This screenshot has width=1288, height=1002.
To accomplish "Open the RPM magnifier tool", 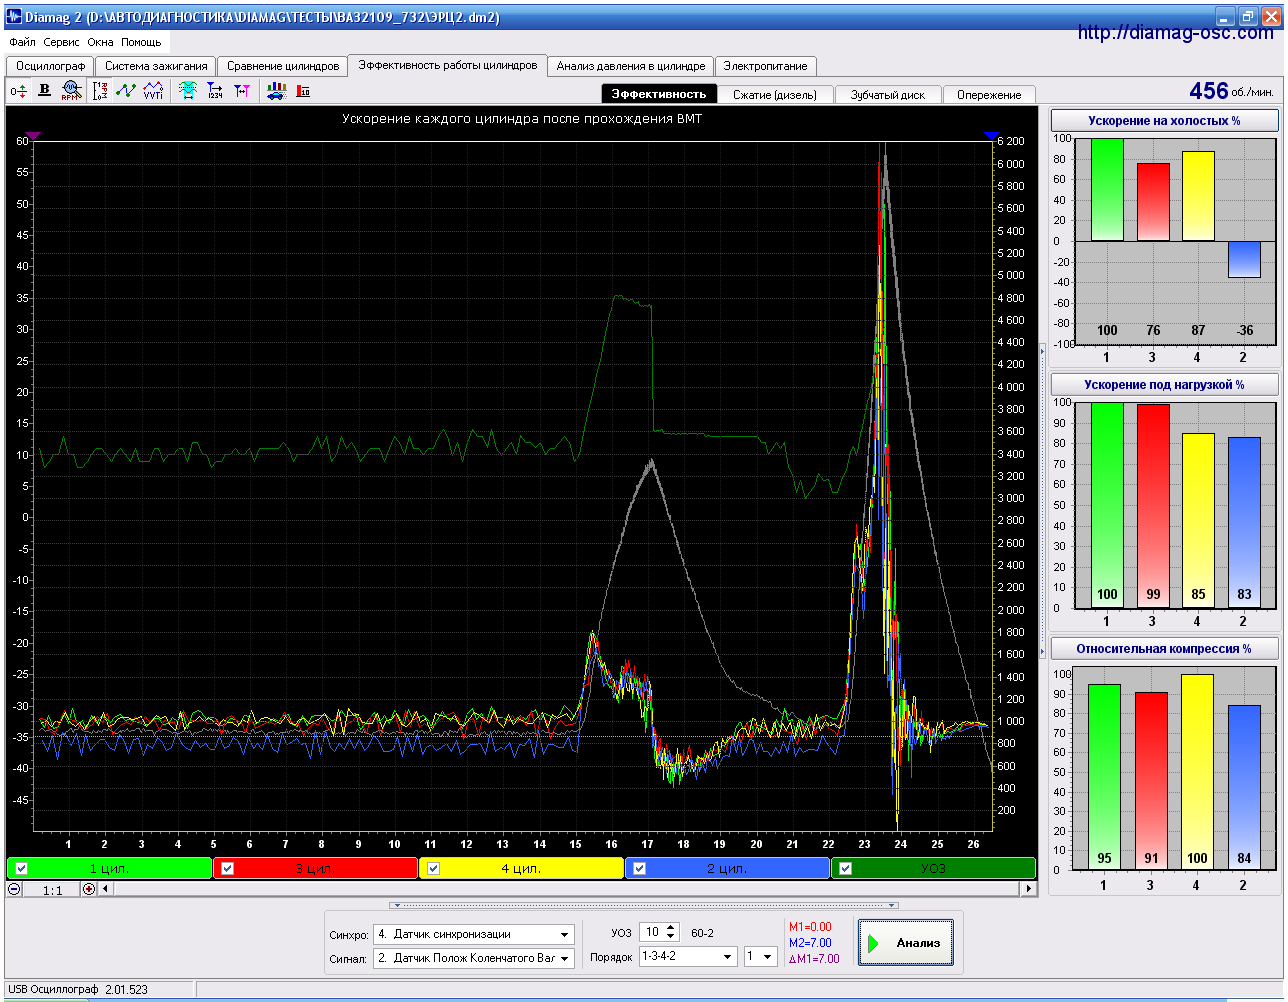I will pyautogui.click(x=71, y=91).
